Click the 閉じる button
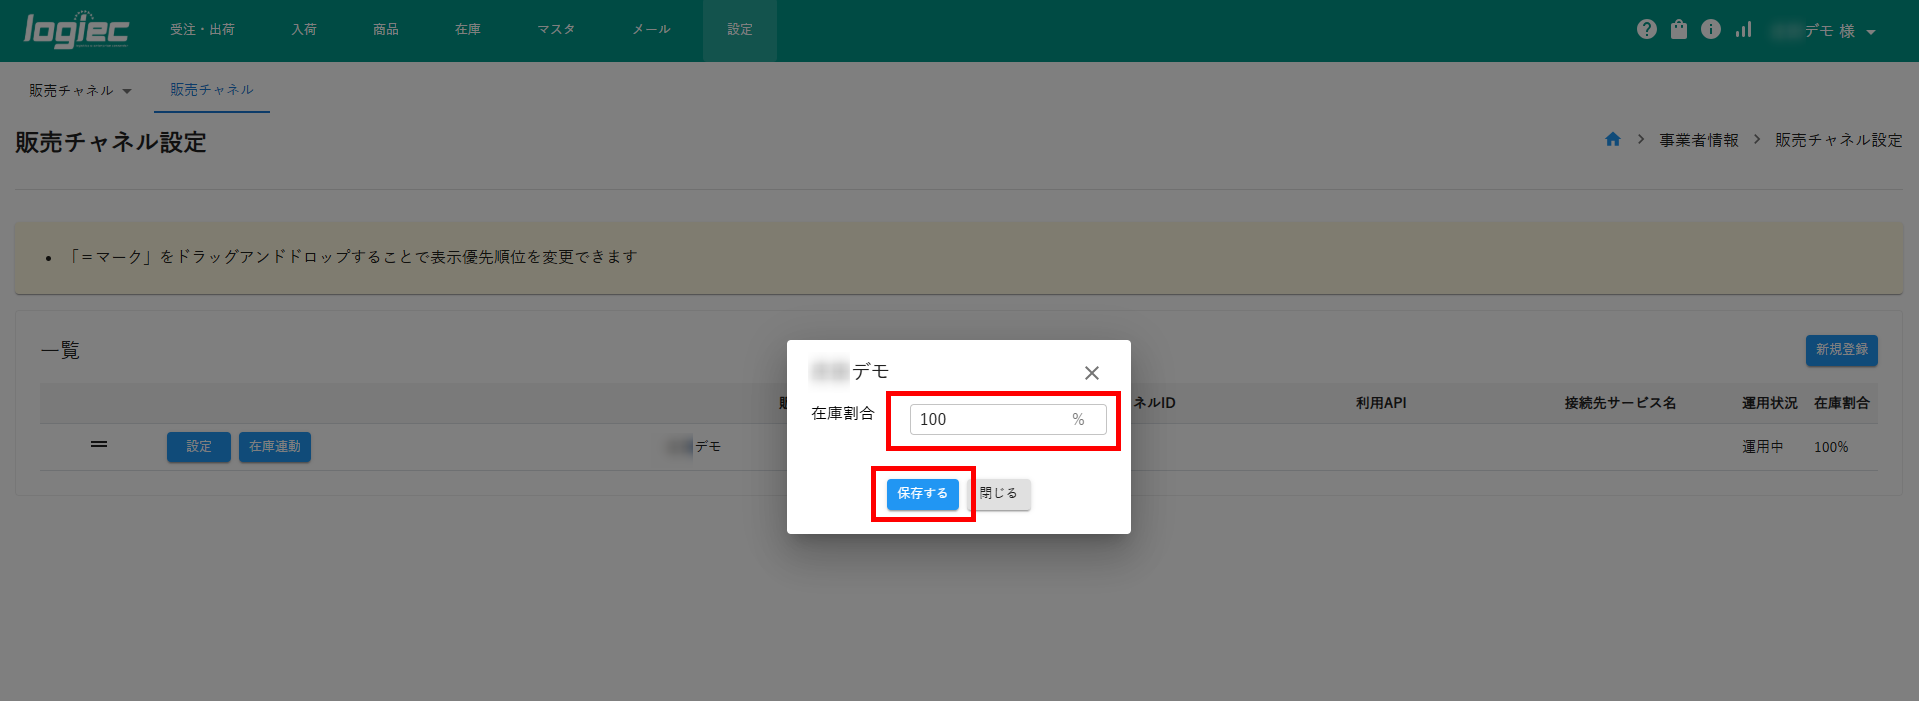 tap(999, 494)
